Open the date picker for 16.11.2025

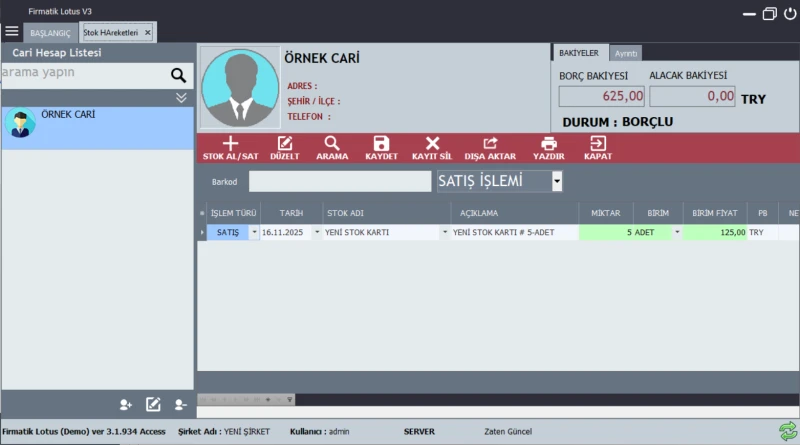317,232
